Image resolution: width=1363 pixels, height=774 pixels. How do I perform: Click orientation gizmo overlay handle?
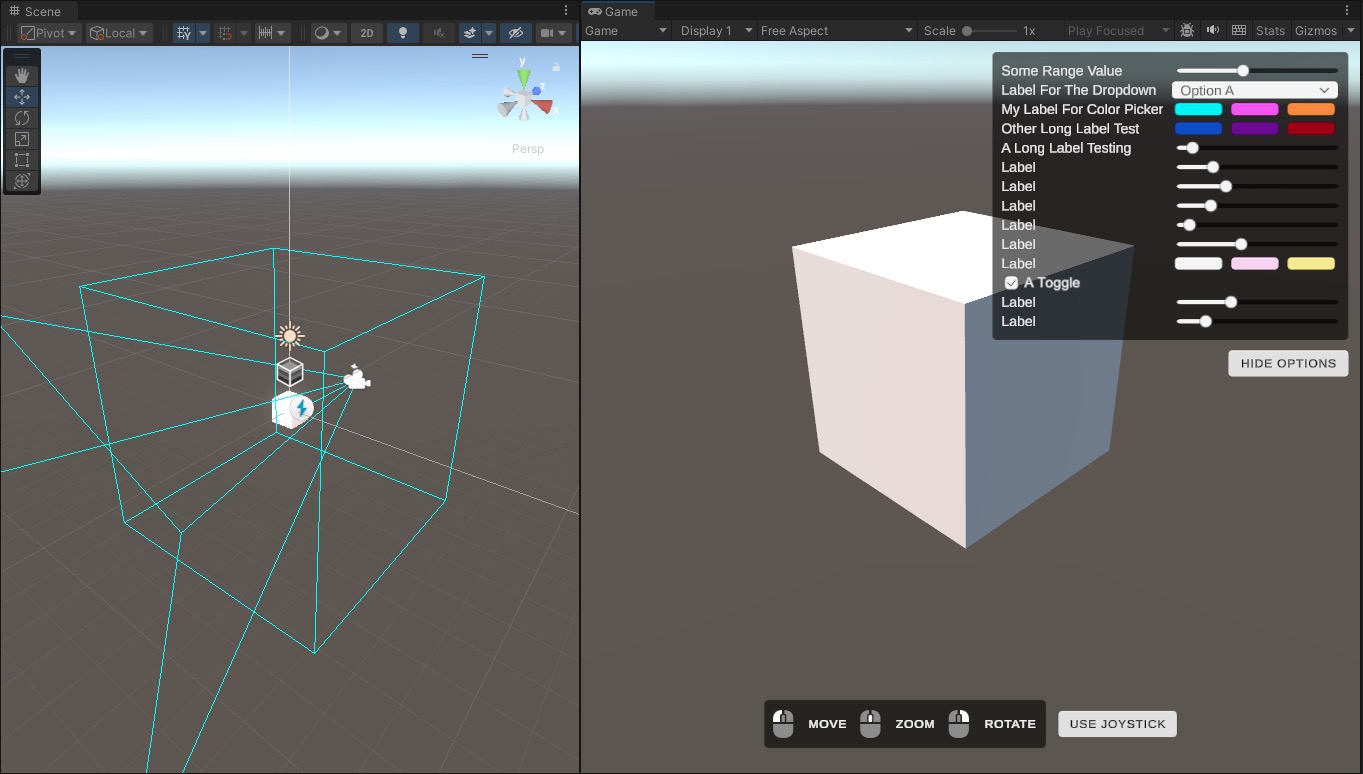[x=480, y=56]
